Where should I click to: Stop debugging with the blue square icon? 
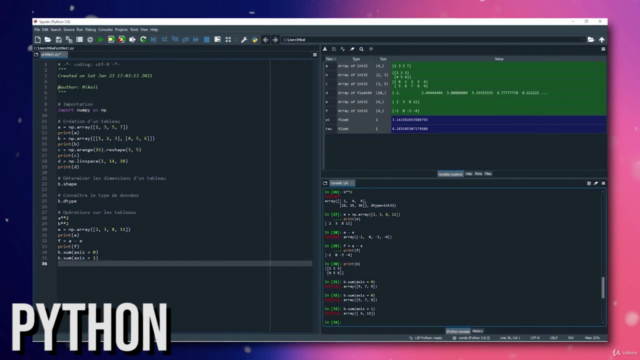coord(207,40)
